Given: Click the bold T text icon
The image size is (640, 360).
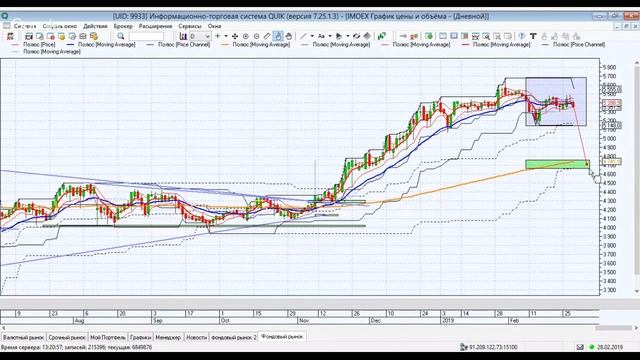Looking at the screenshot, I should [x=533, y=36].
